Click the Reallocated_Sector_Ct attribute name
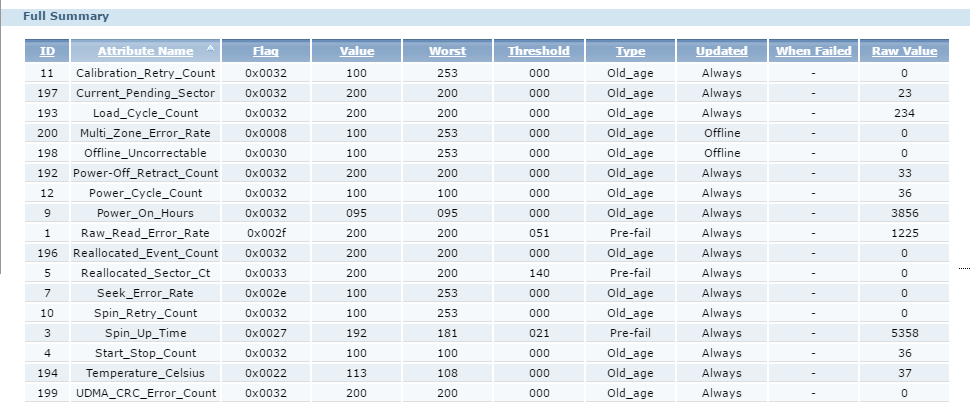 [146, 273]
